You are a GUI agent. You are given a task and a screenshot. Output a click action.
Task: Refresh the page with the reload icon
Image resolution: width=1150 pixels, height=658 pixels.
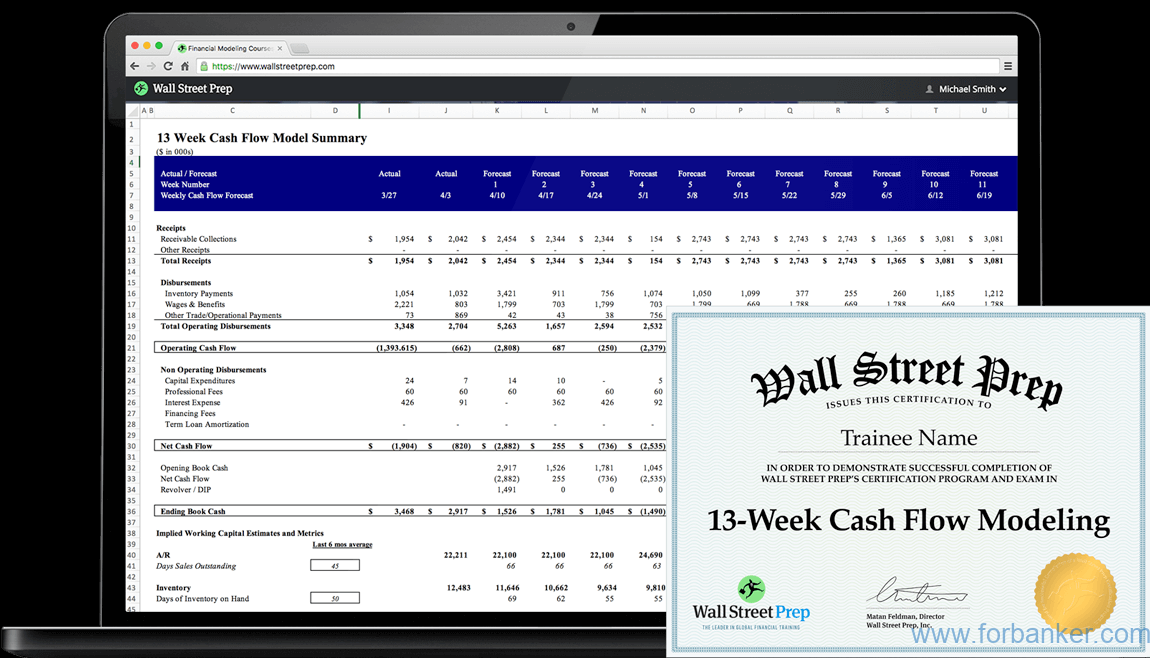point(168,65)
